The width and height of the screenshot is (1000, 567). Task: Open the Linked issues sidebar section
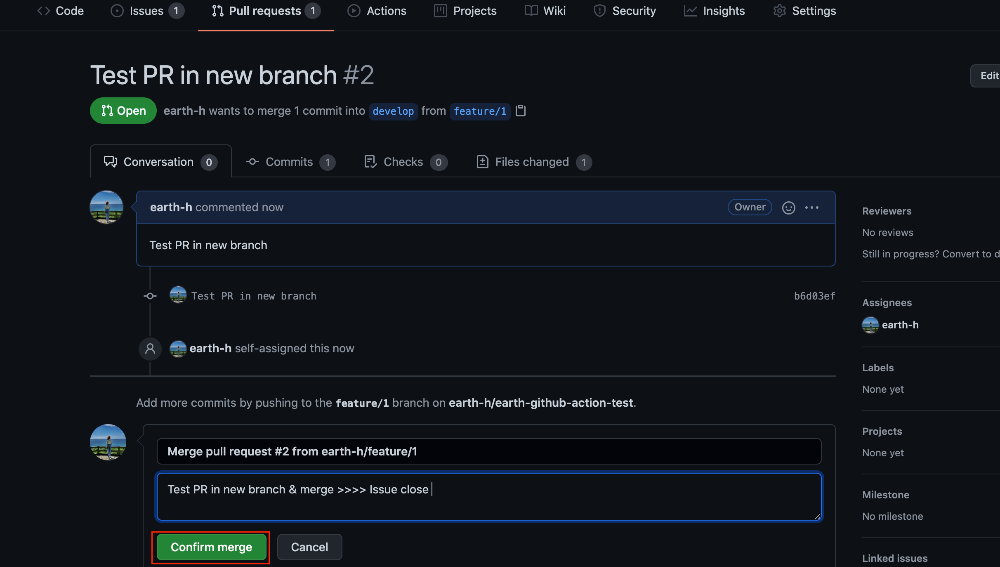[895, 558]
